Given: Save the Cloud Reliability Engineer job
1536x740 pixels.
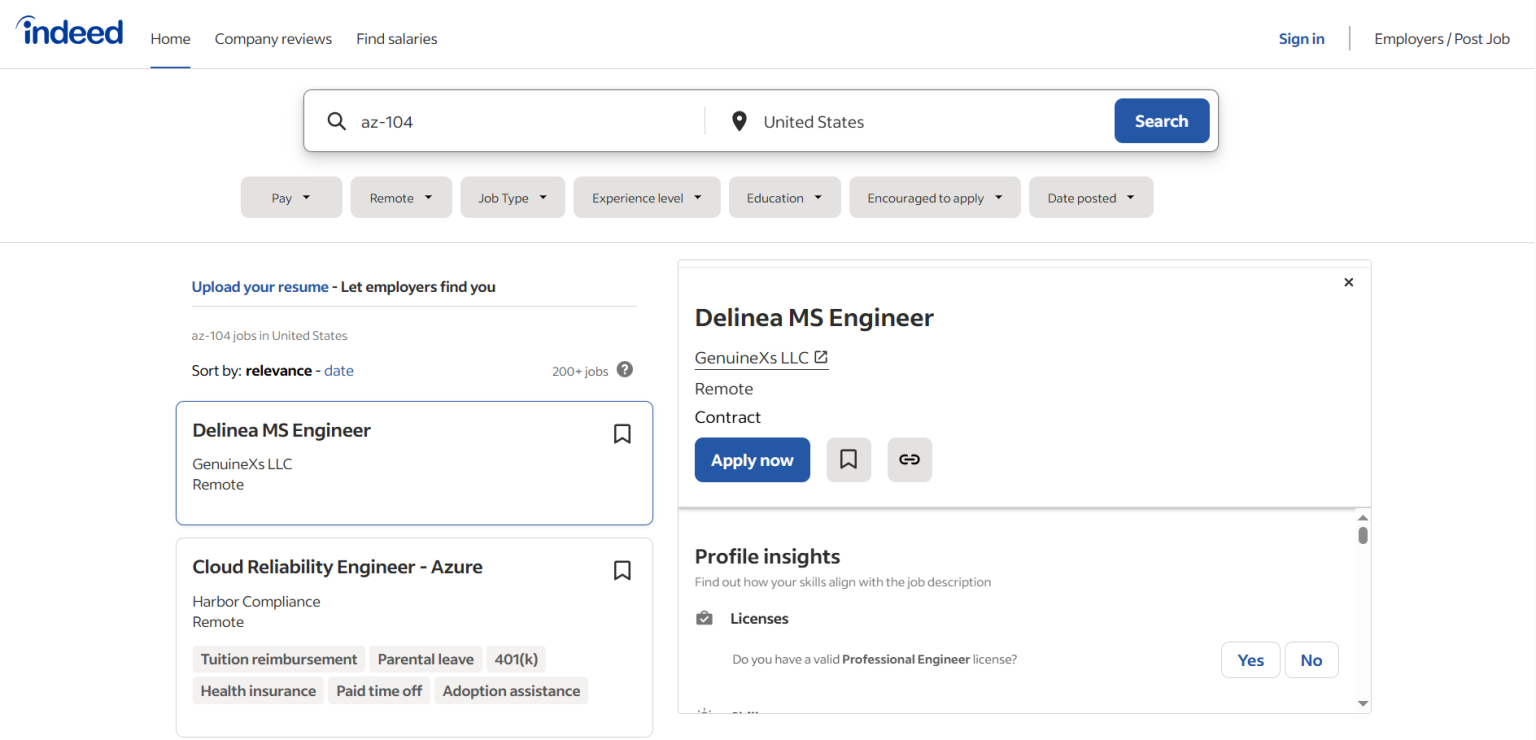Looking at the screenshot, I should coord(622,570).
